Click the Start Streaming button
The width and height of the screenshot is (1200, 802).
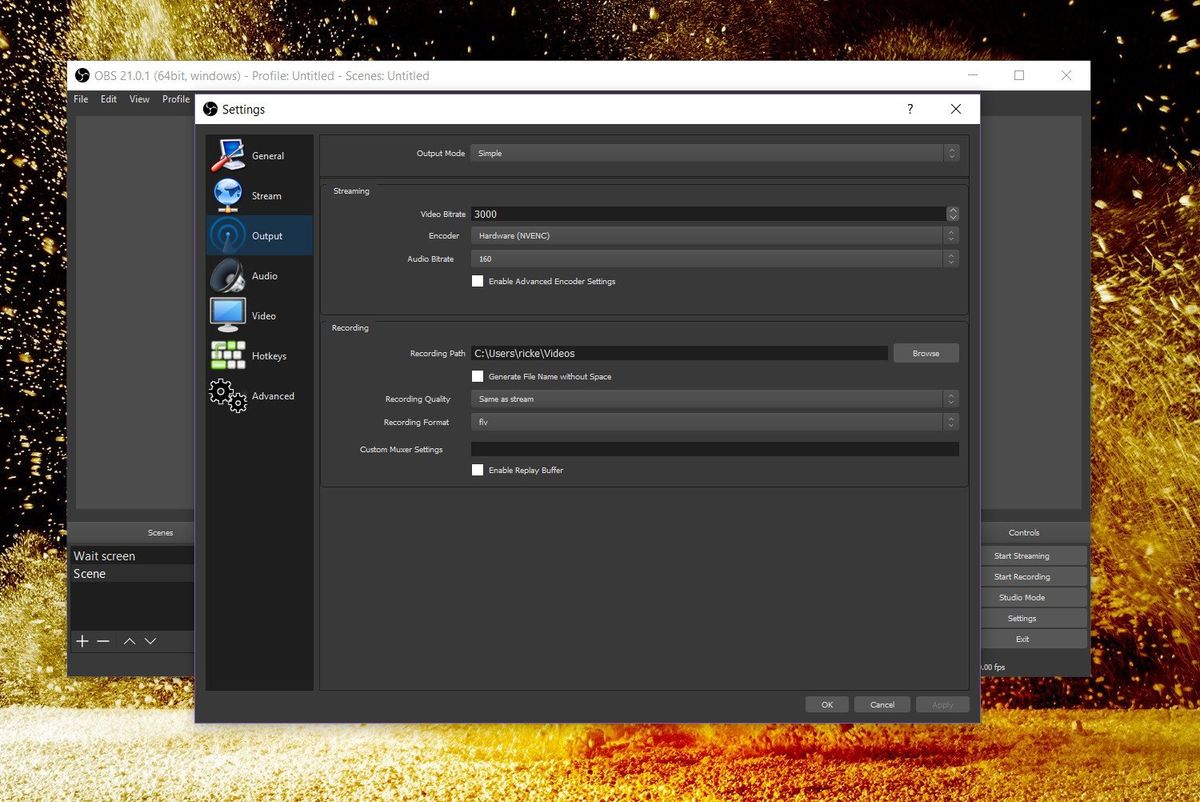tap(1022, 555)
